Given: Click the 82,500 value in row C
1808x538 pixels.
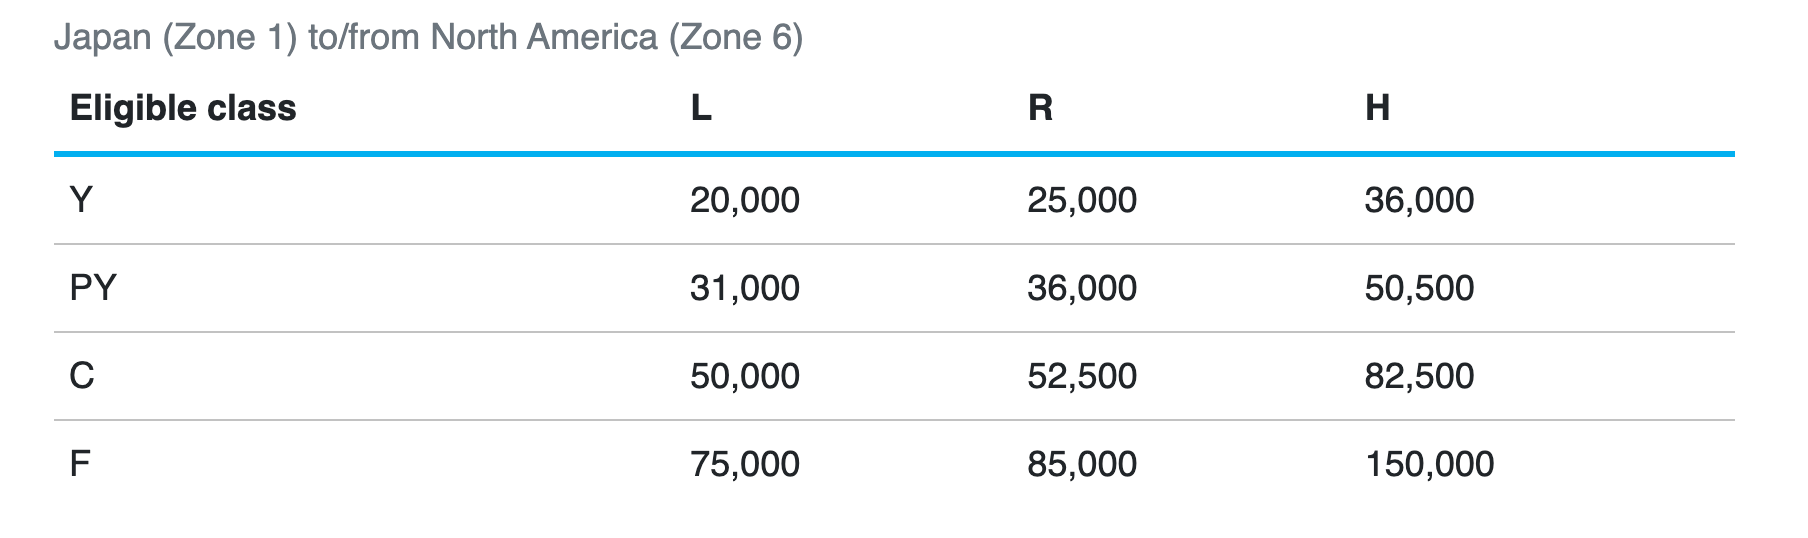Looking at the screenshot, I should point(1418,376).
